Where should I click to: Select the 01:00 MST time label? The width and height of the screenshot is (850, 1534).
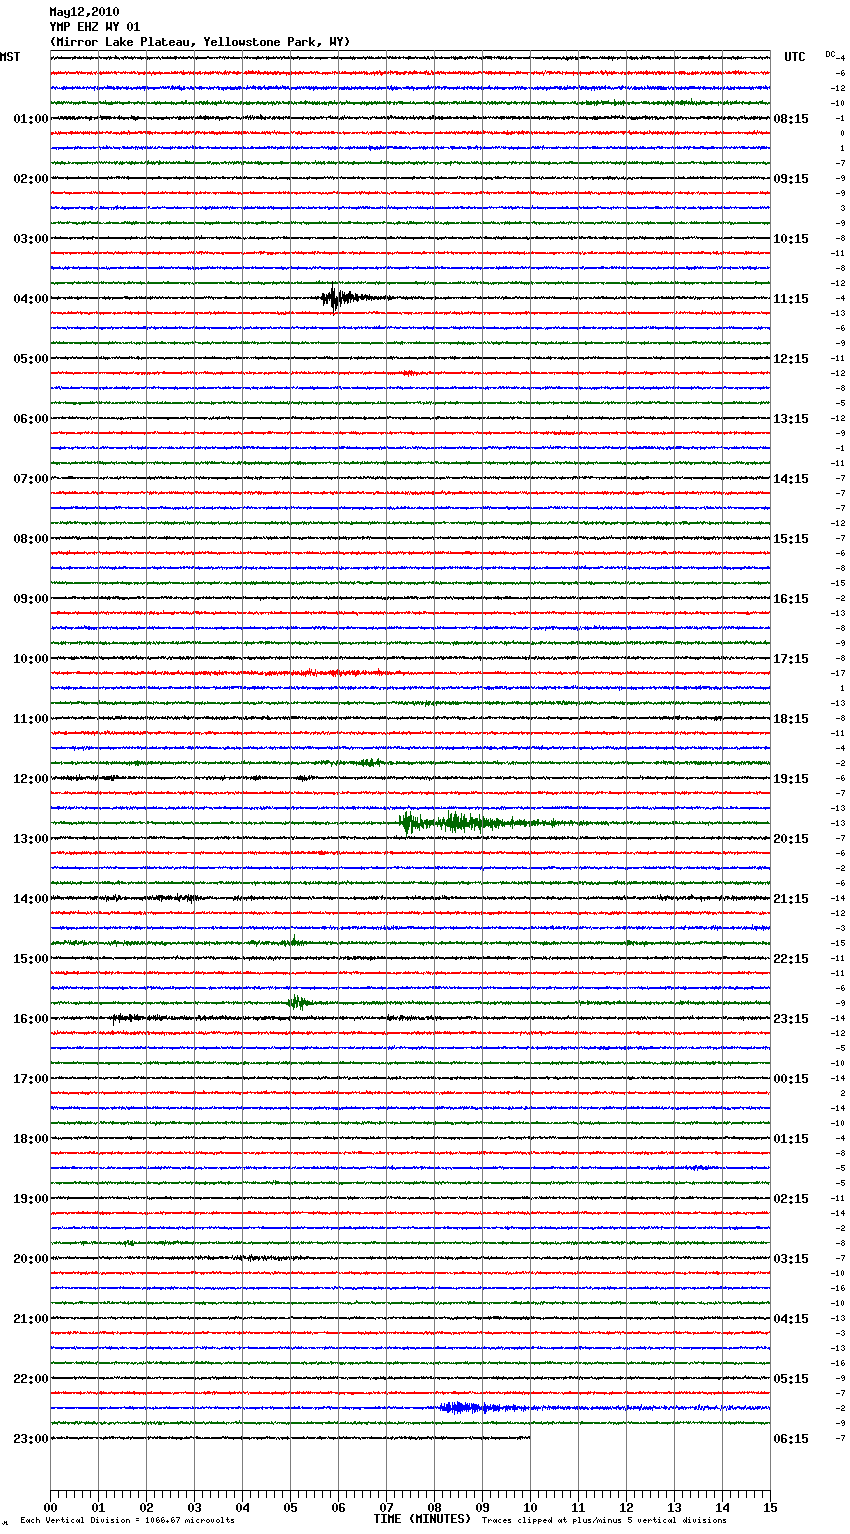click(x=30, y=119)
